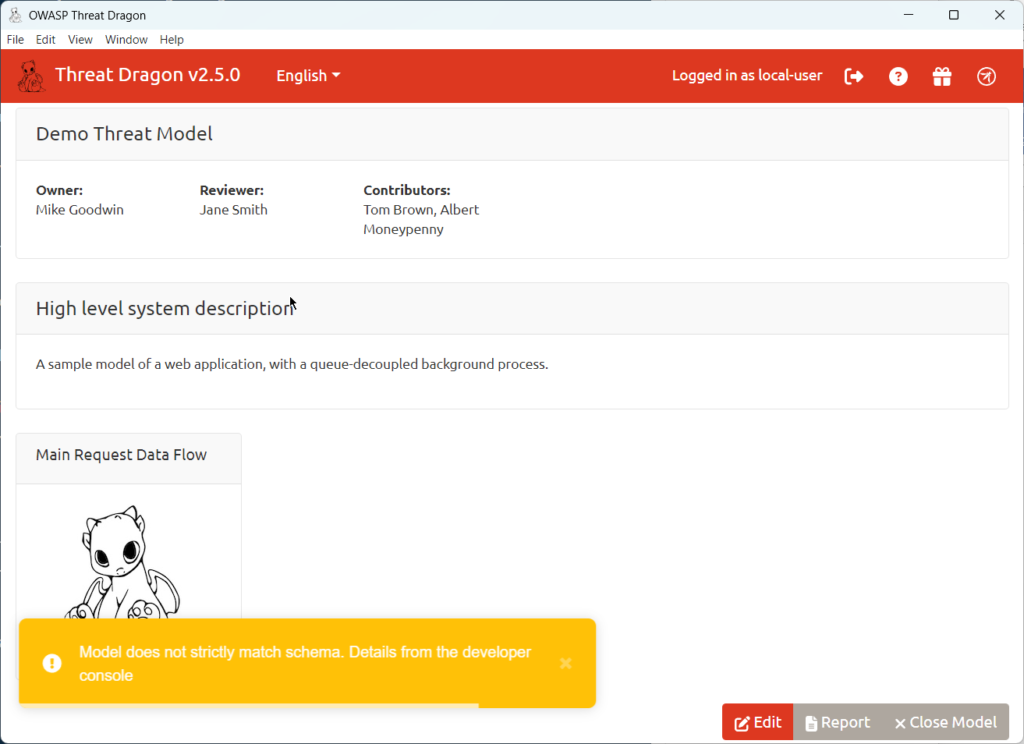The height and width of the screenshot is (744, 1024).
Task: Click the red Edit button
Action: pos(757,722)
